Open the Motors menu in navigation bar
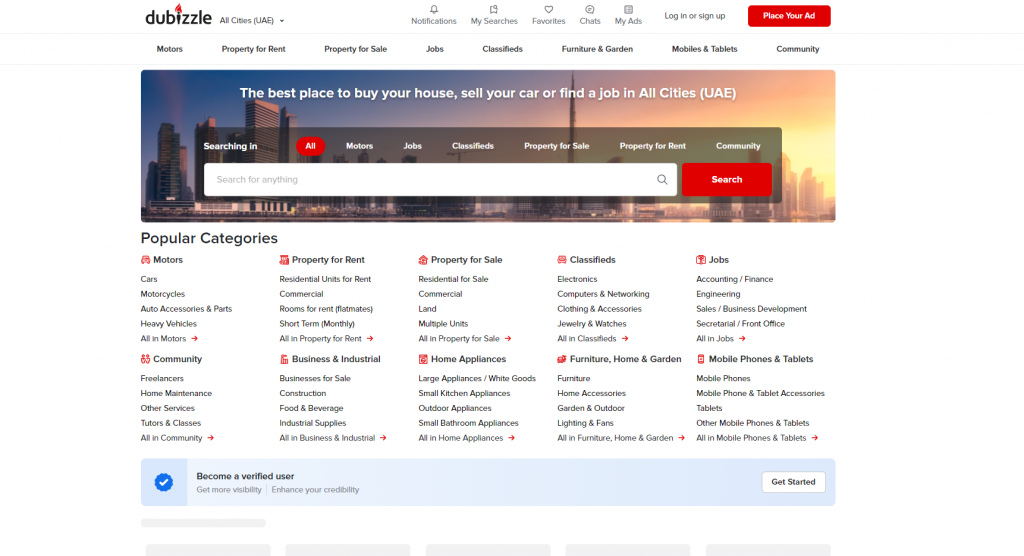1024x556 pixels. point(170,49)
